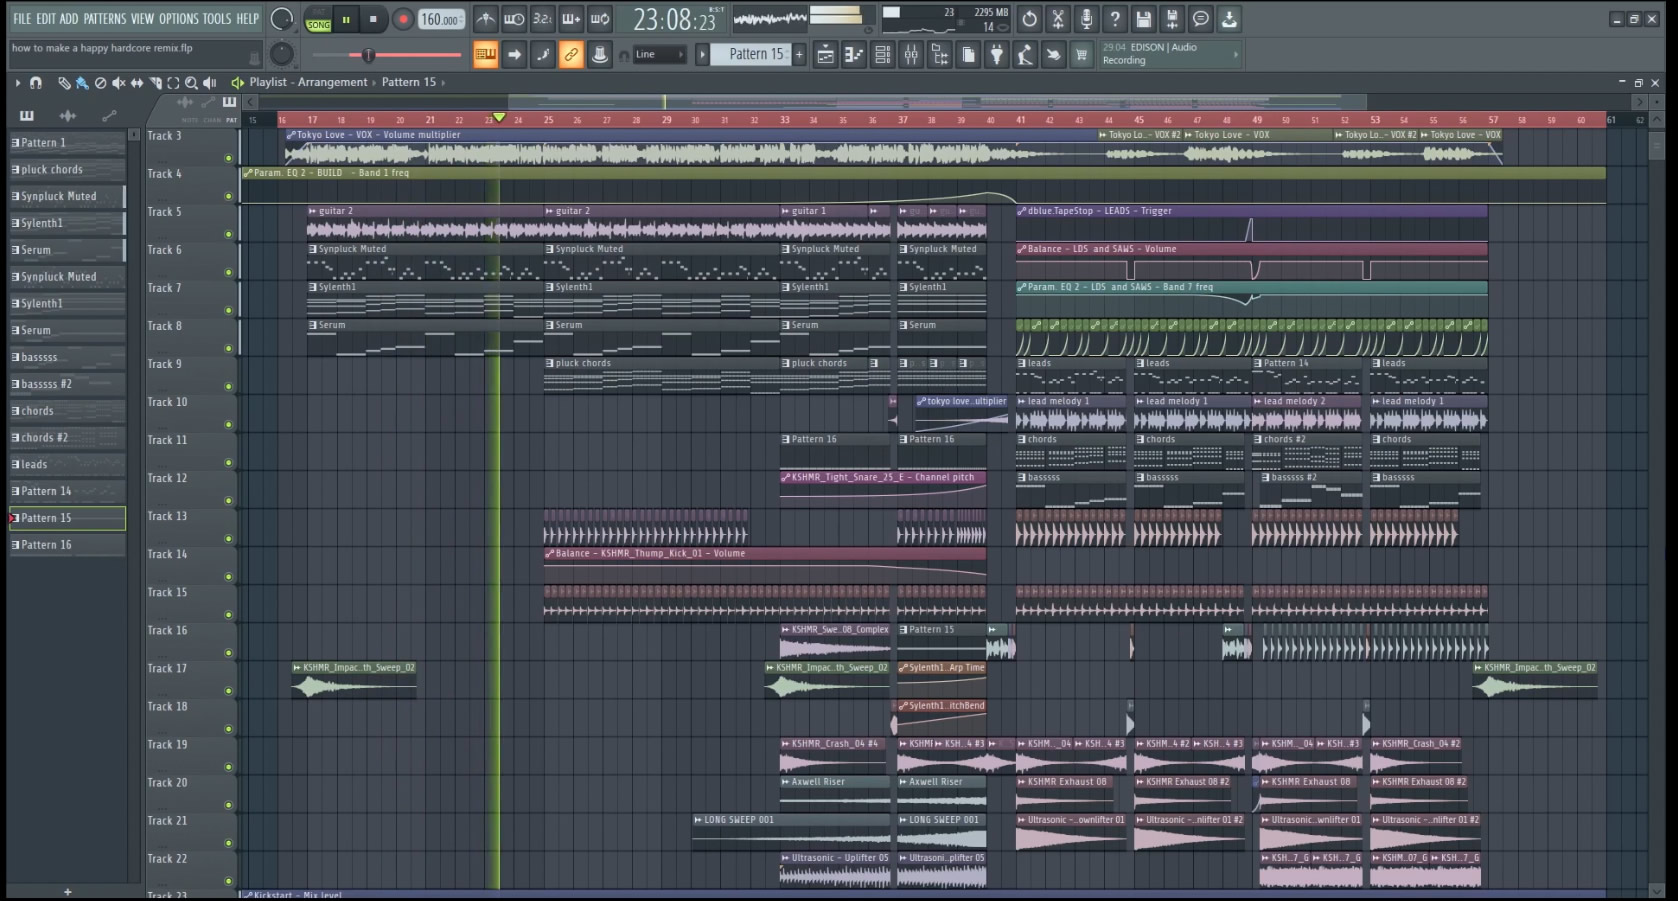Open help with the question mark icon
Screen dimensions: 1678x901
pyautogui.click(x=1115, y=19)
